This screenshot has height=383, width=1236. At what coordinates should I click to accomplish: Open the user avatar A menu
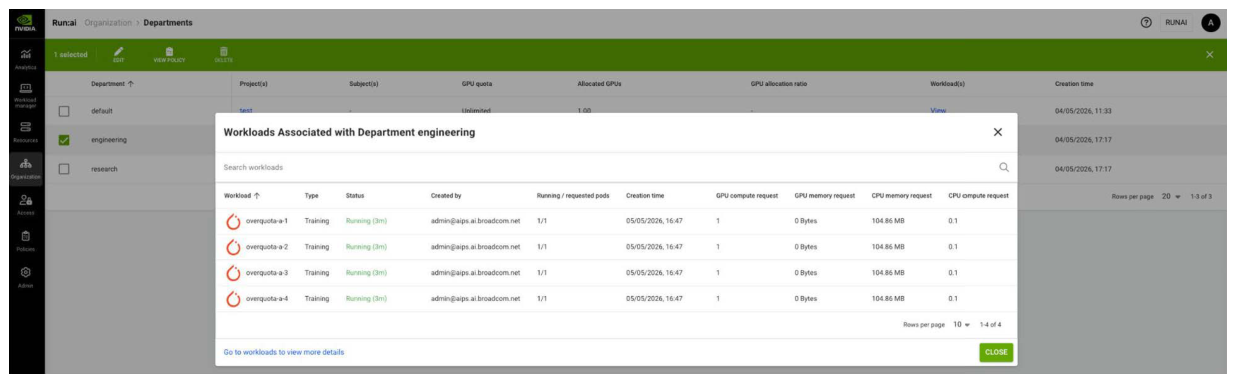point(1211,23)
